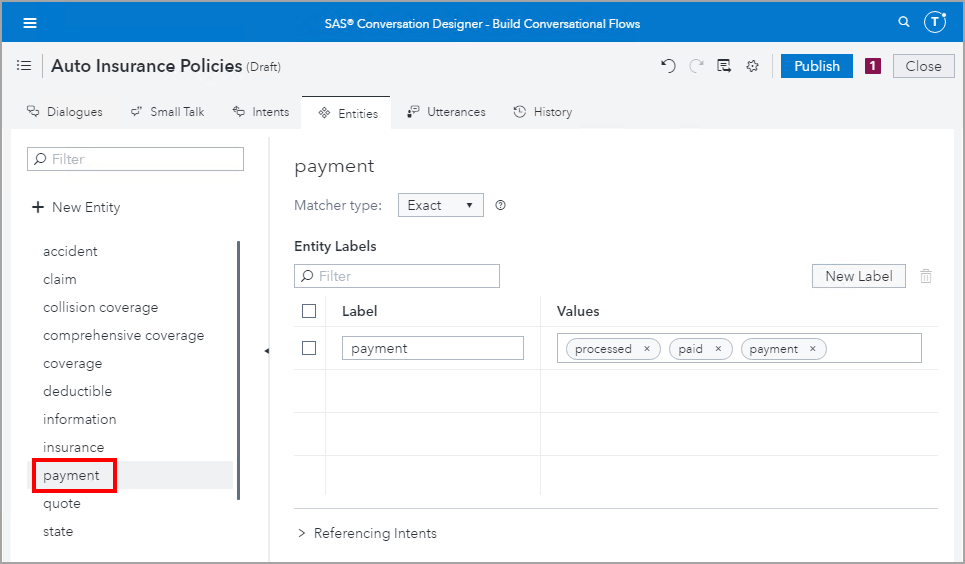965x564 pixels.
Task: Select the insurance entity
Action: coord(73,448)
